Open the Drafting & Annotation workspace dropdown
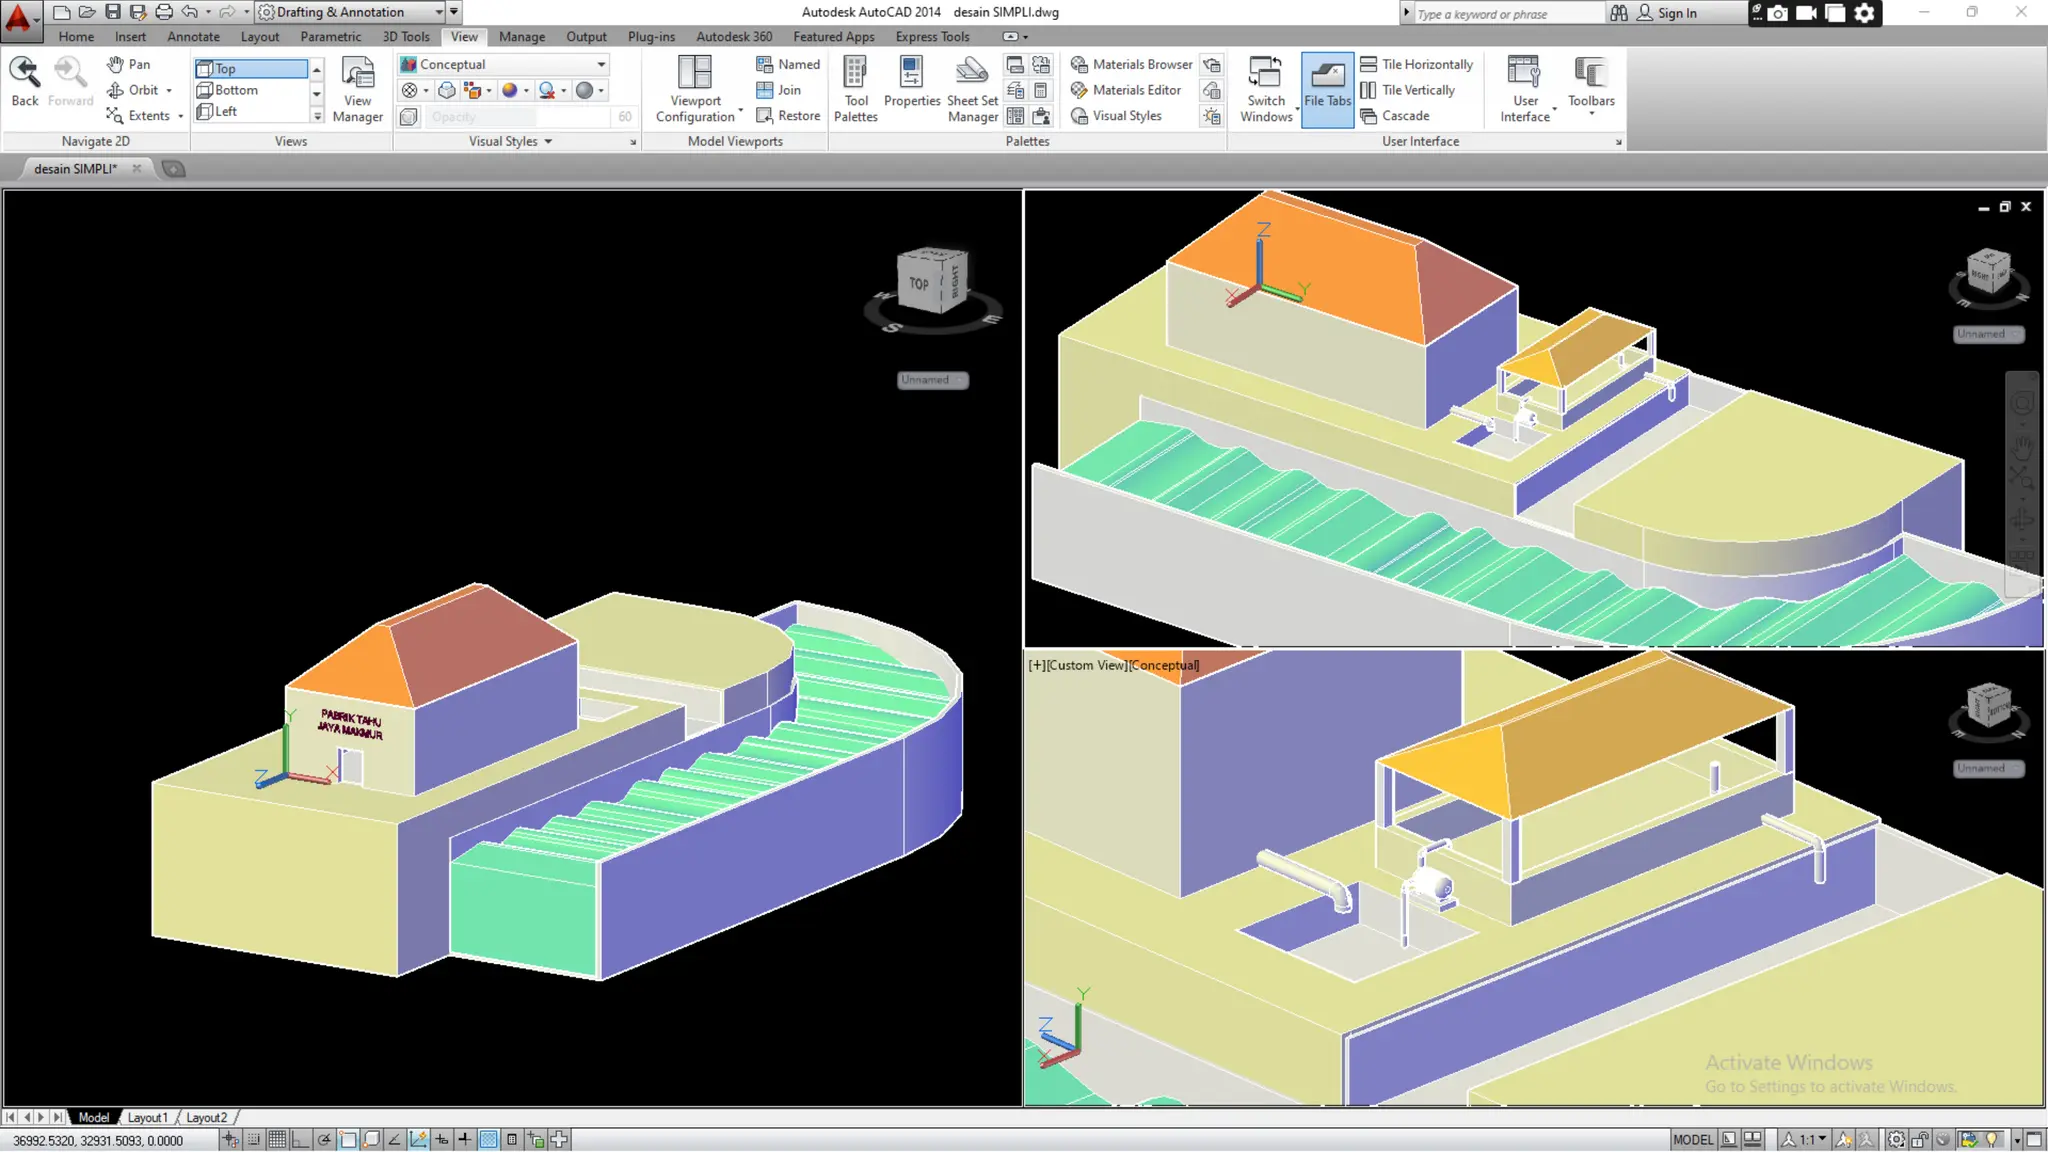Viewport: 2048px width, 1152px height. point(439,12)
